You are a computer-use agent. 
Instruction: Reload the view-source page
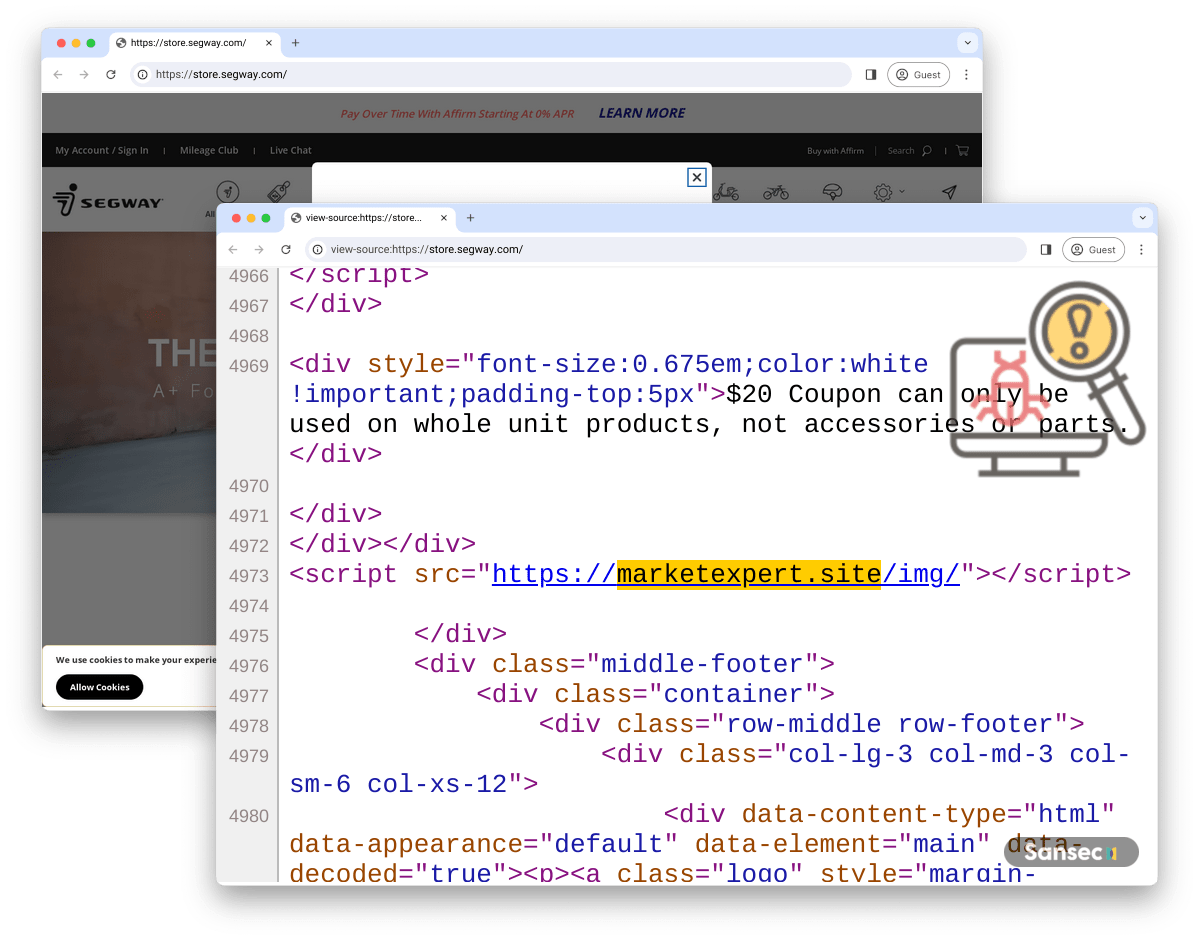(286, 249)
